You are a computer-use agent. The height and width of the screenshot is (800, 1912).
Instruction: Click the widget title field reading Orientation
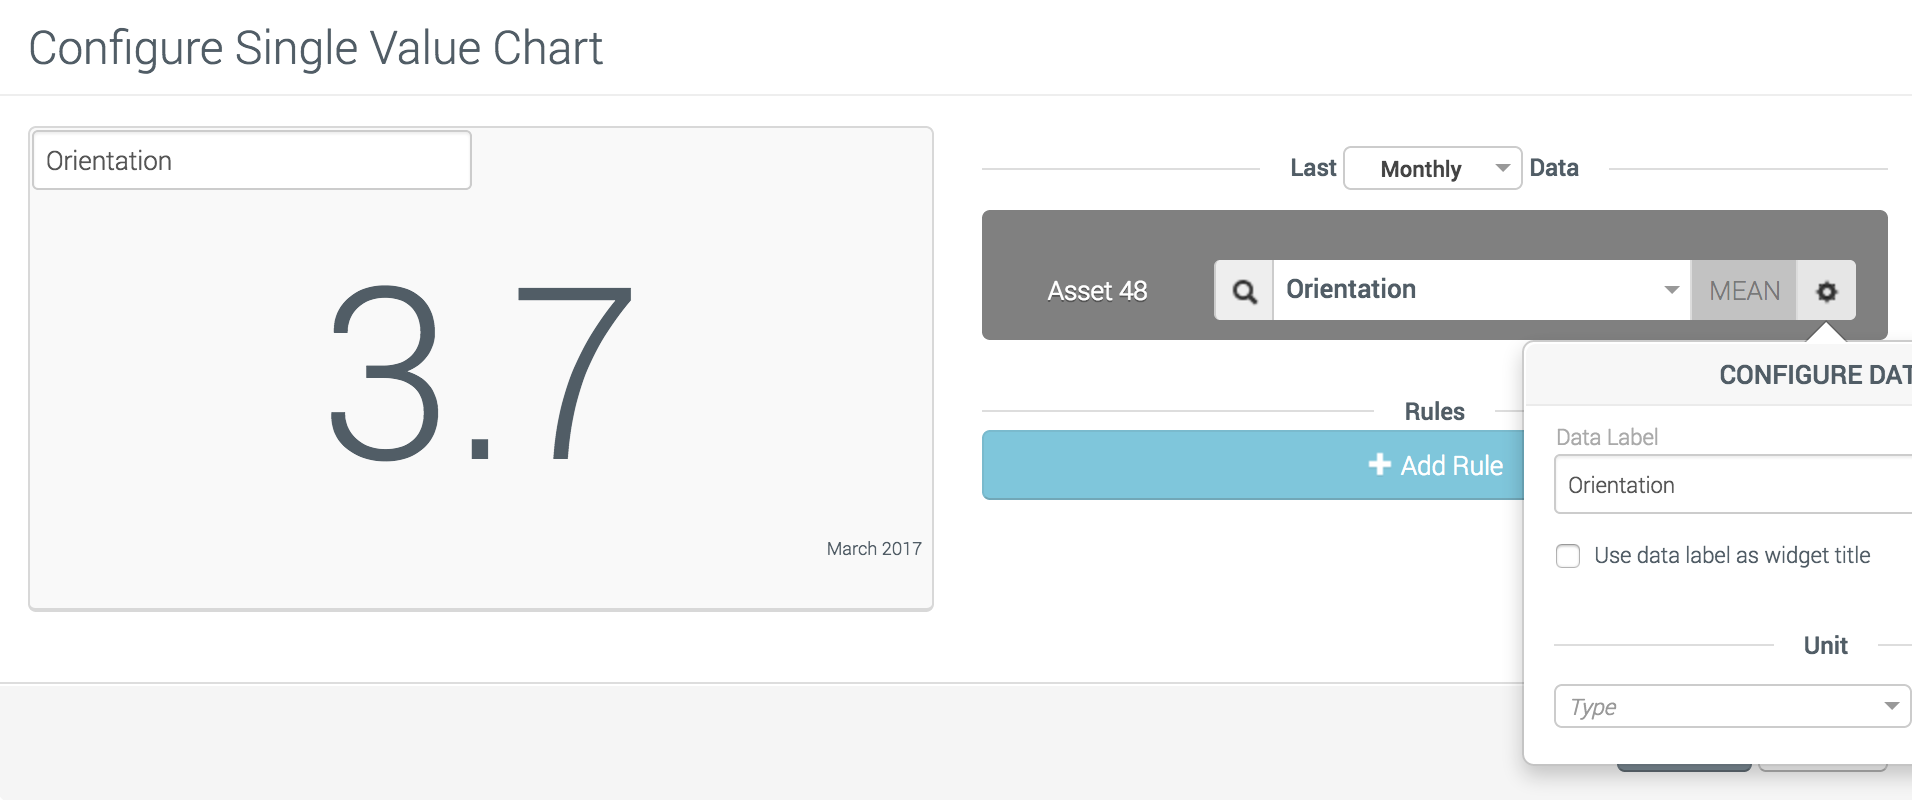pos(252,161)
